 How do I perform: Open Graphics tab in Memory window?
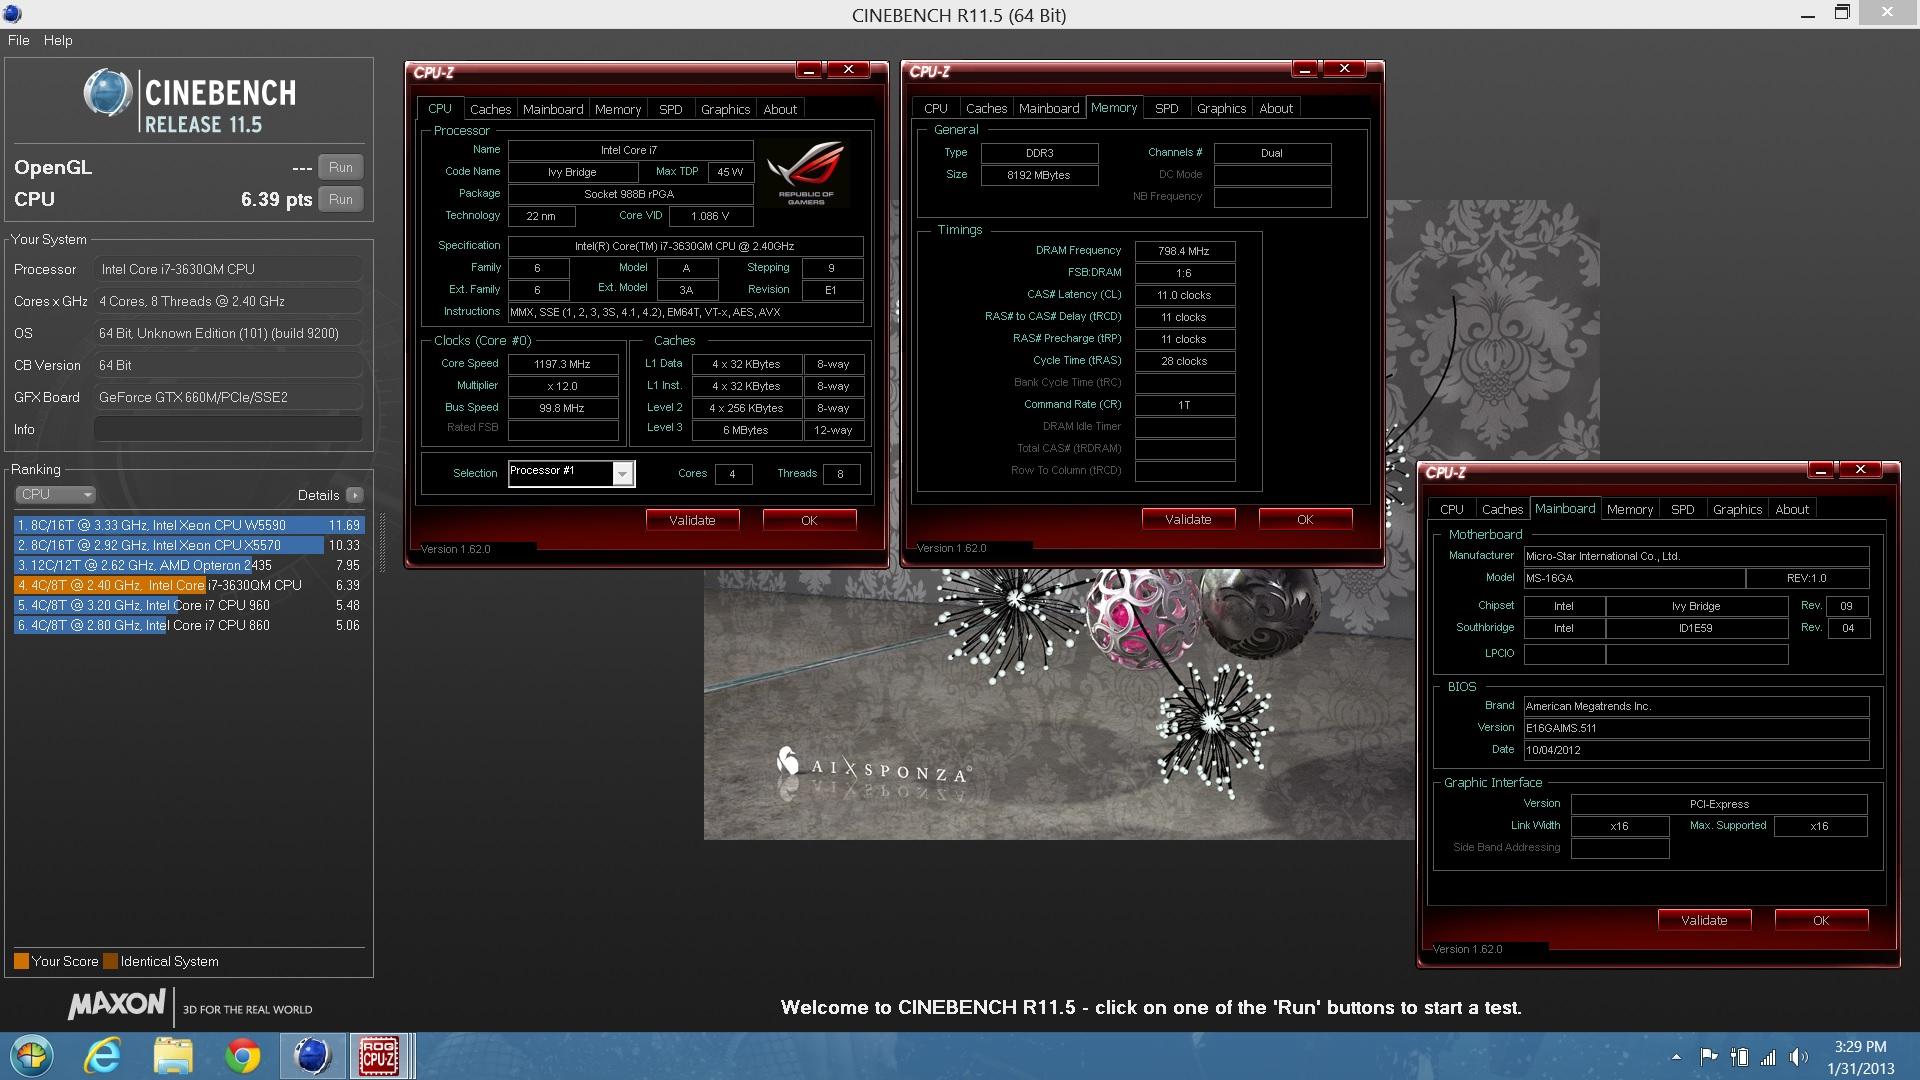point(1221,108)
